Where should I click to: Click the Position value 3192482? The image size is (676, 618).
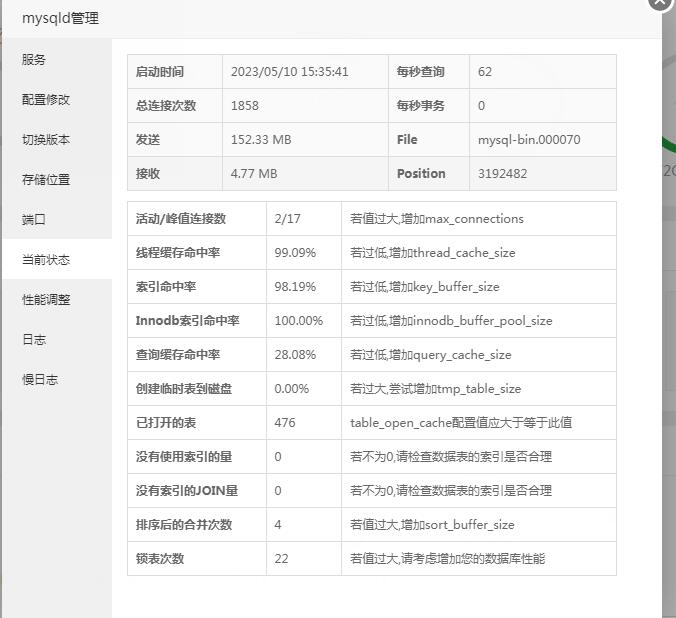[x=502, y=174]
